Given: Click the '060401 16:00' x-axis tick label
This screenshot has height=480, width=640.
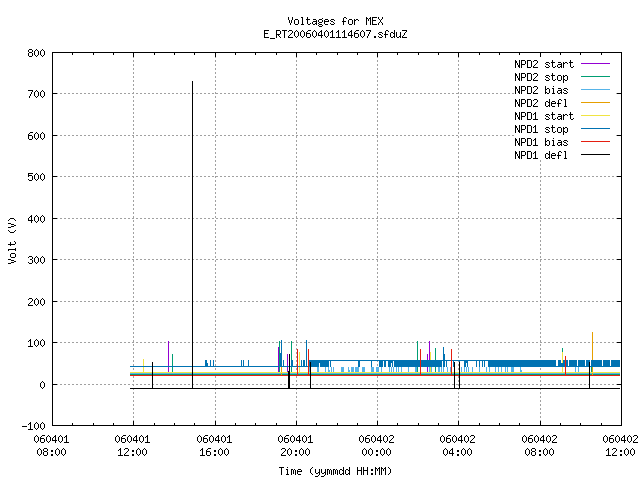Looking at the screenshot, I should [214, 446].
